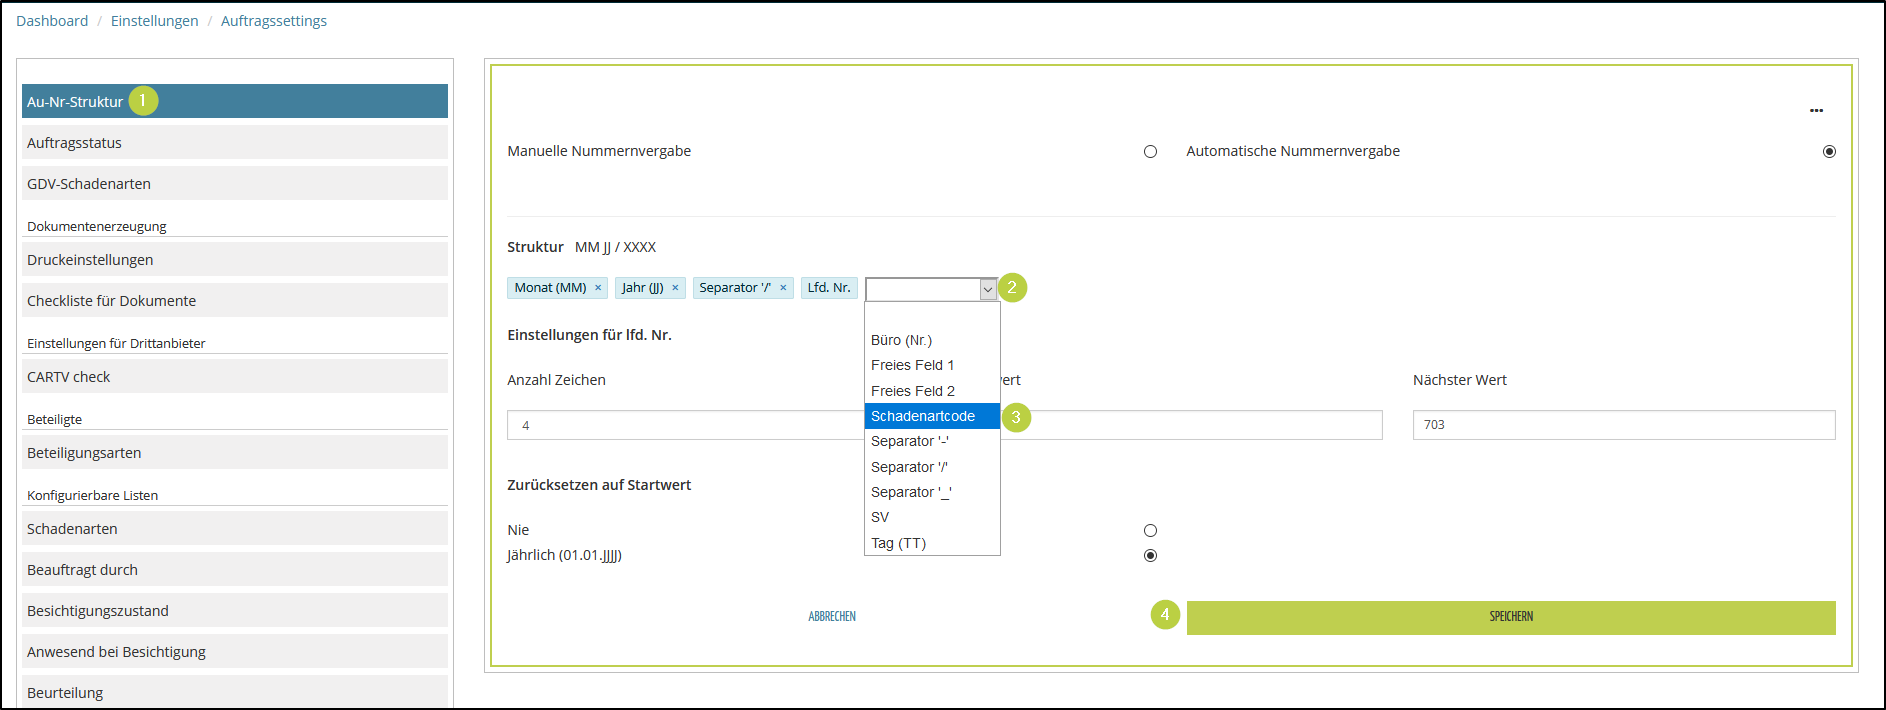
Task: Click the Abbrechen link
Action: click(x=832, y=617)
